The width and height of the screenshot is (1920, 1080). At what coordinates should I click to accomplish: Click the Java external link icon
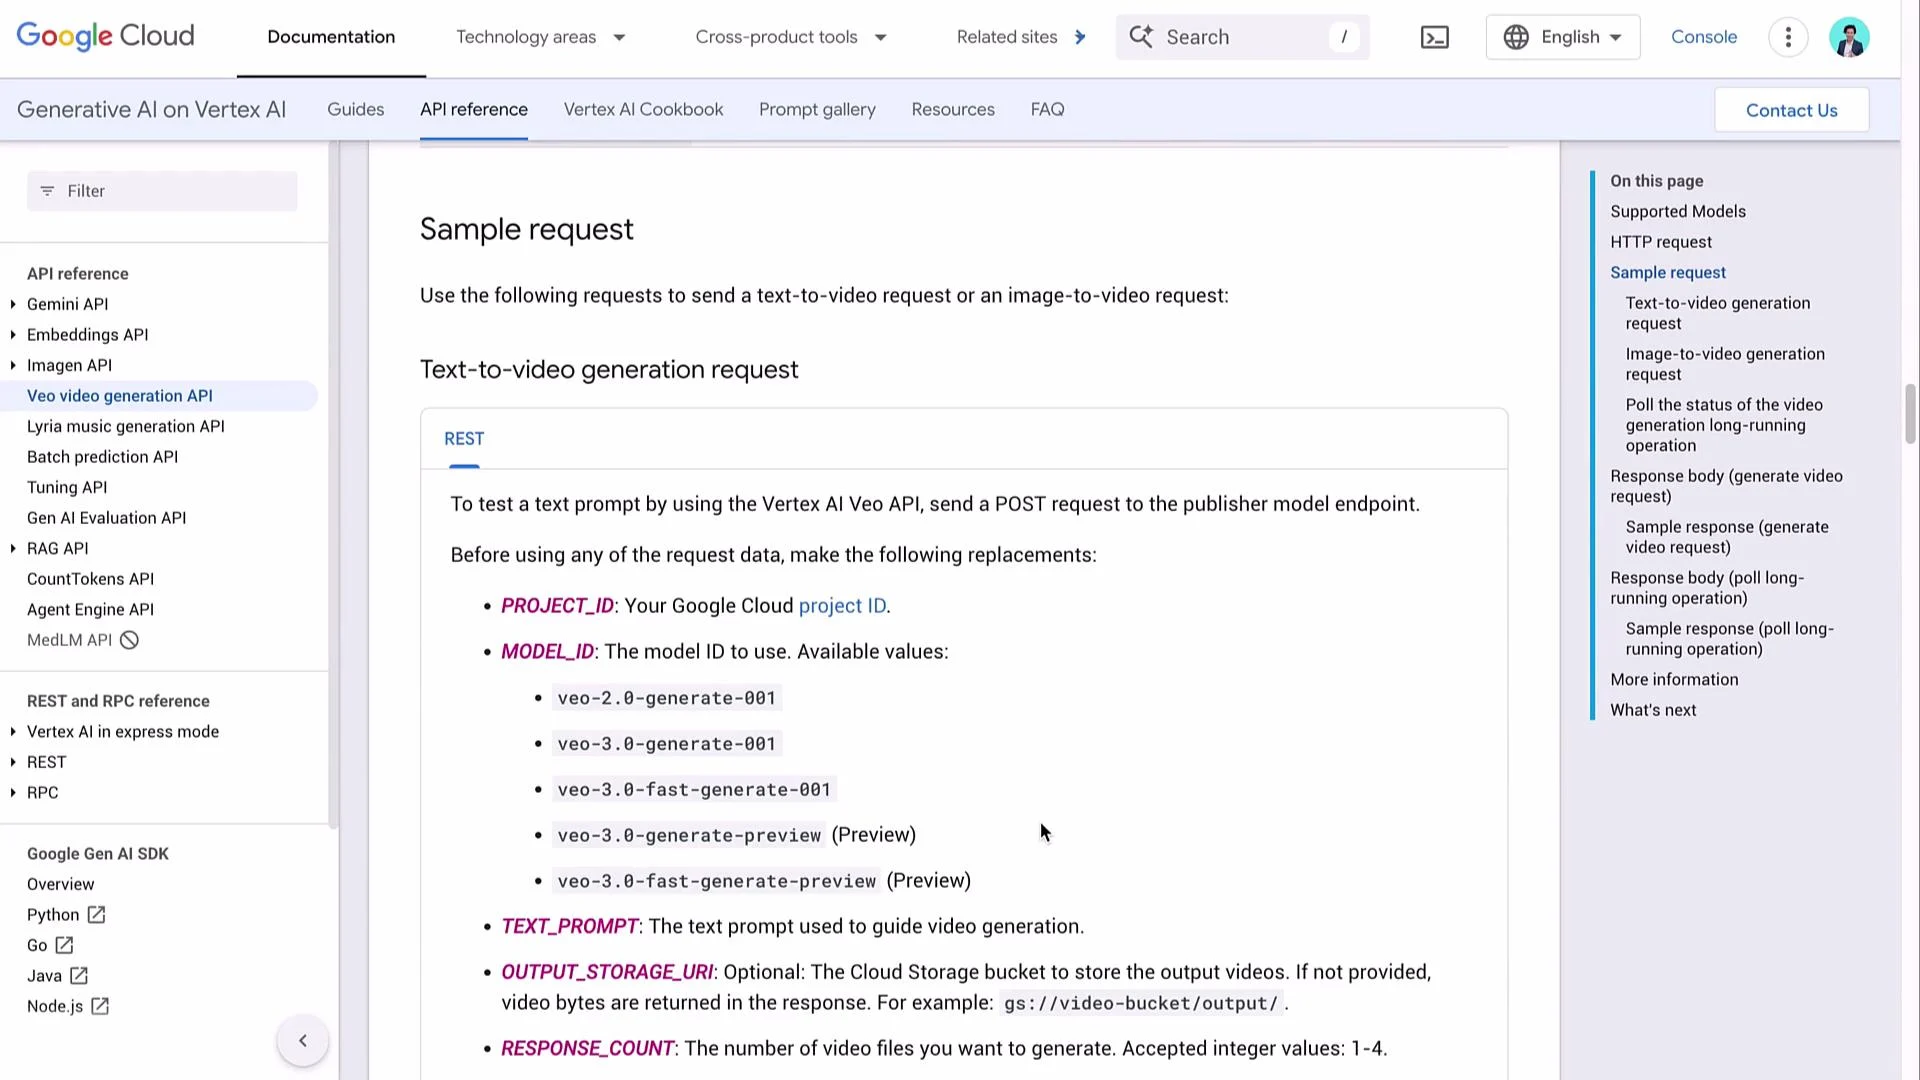click(x=79, y=976)
